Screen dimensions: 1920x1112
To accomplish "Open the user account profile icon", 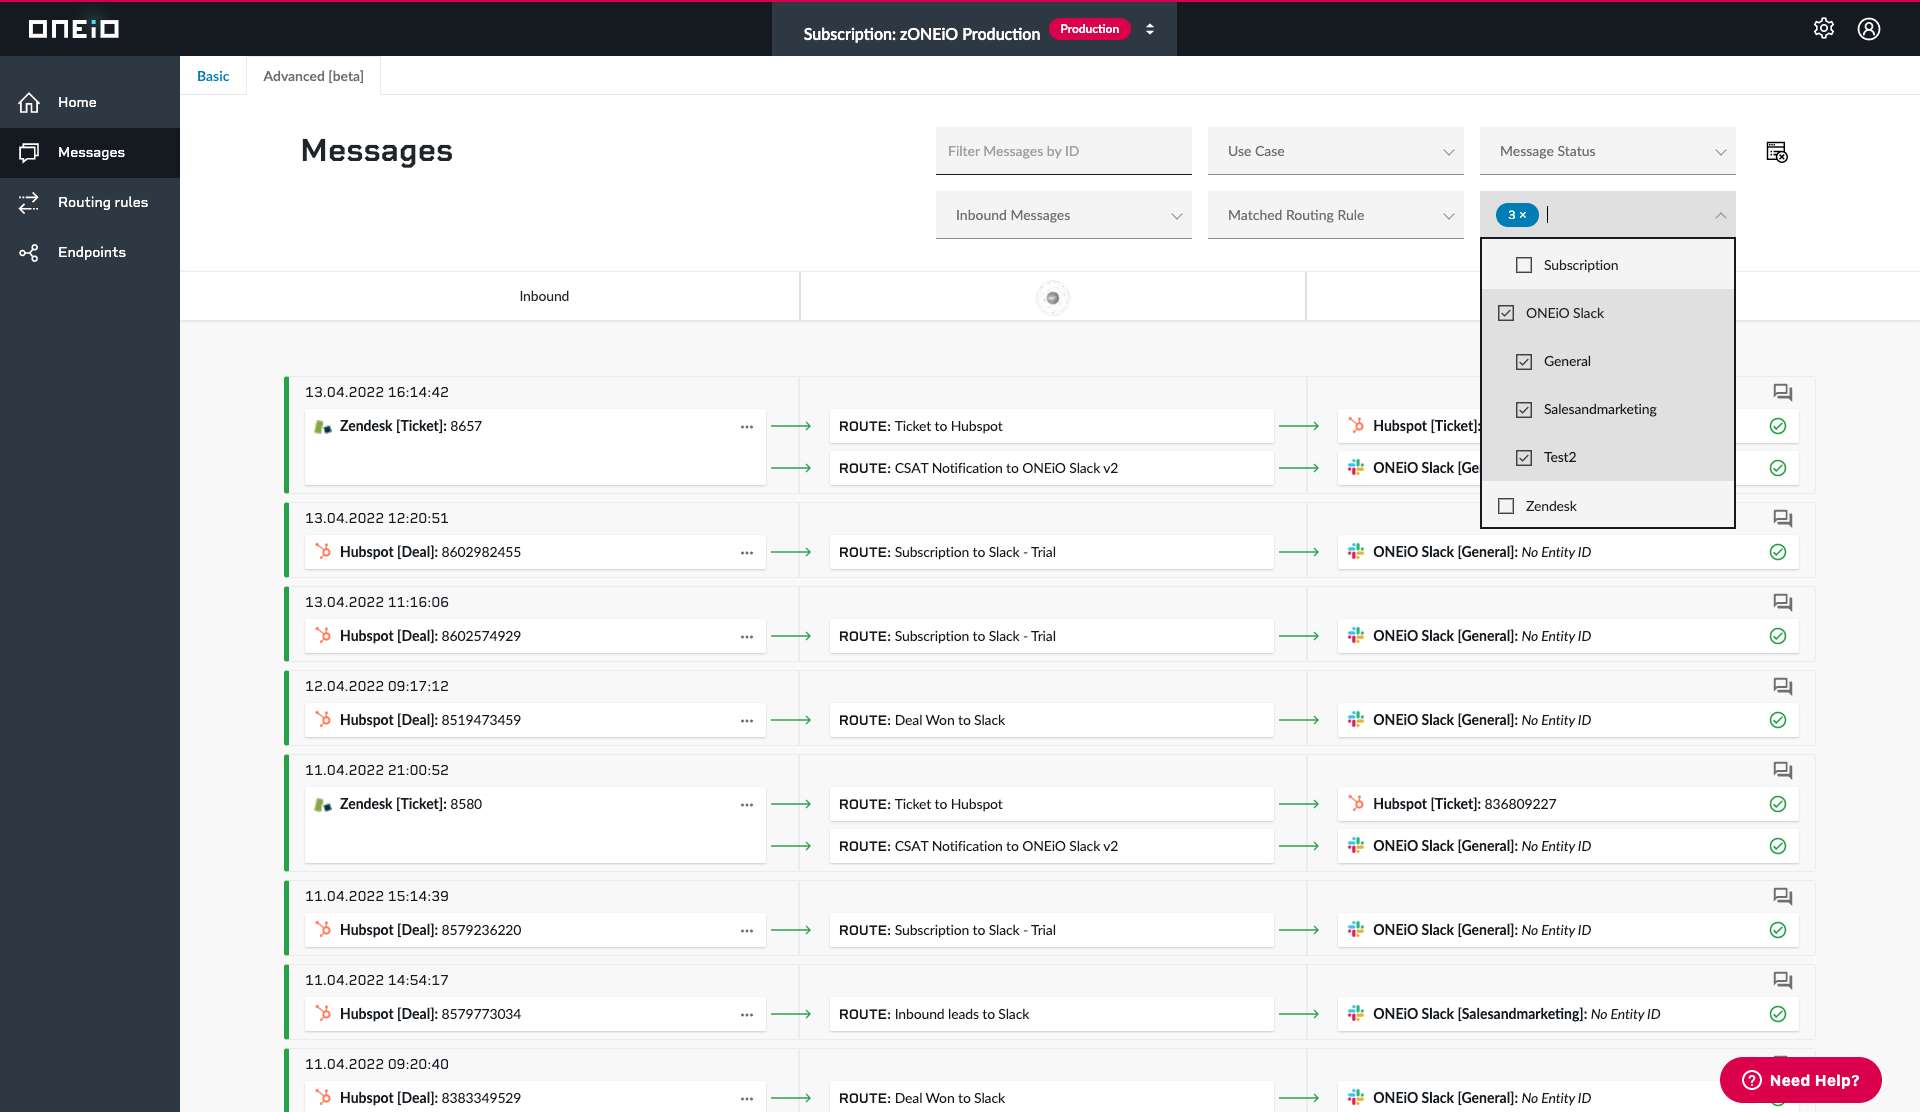I will [1869, 28].
